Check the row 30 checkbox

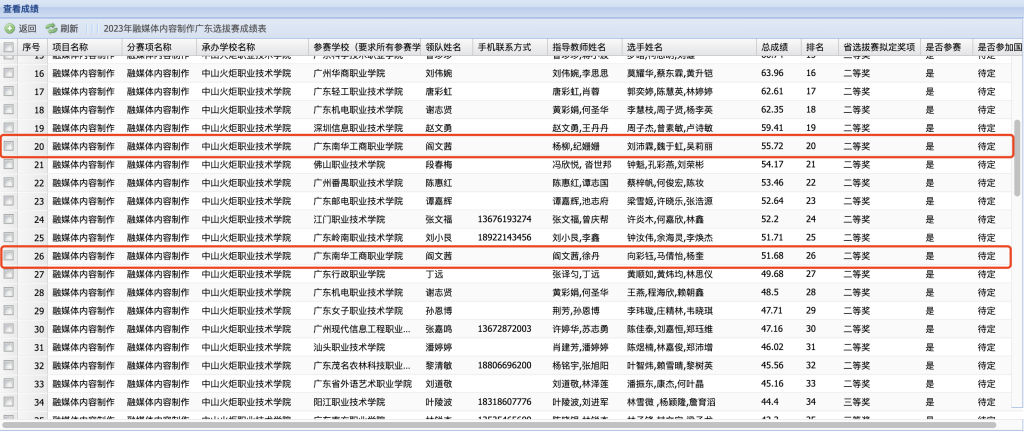pos(9,328)
